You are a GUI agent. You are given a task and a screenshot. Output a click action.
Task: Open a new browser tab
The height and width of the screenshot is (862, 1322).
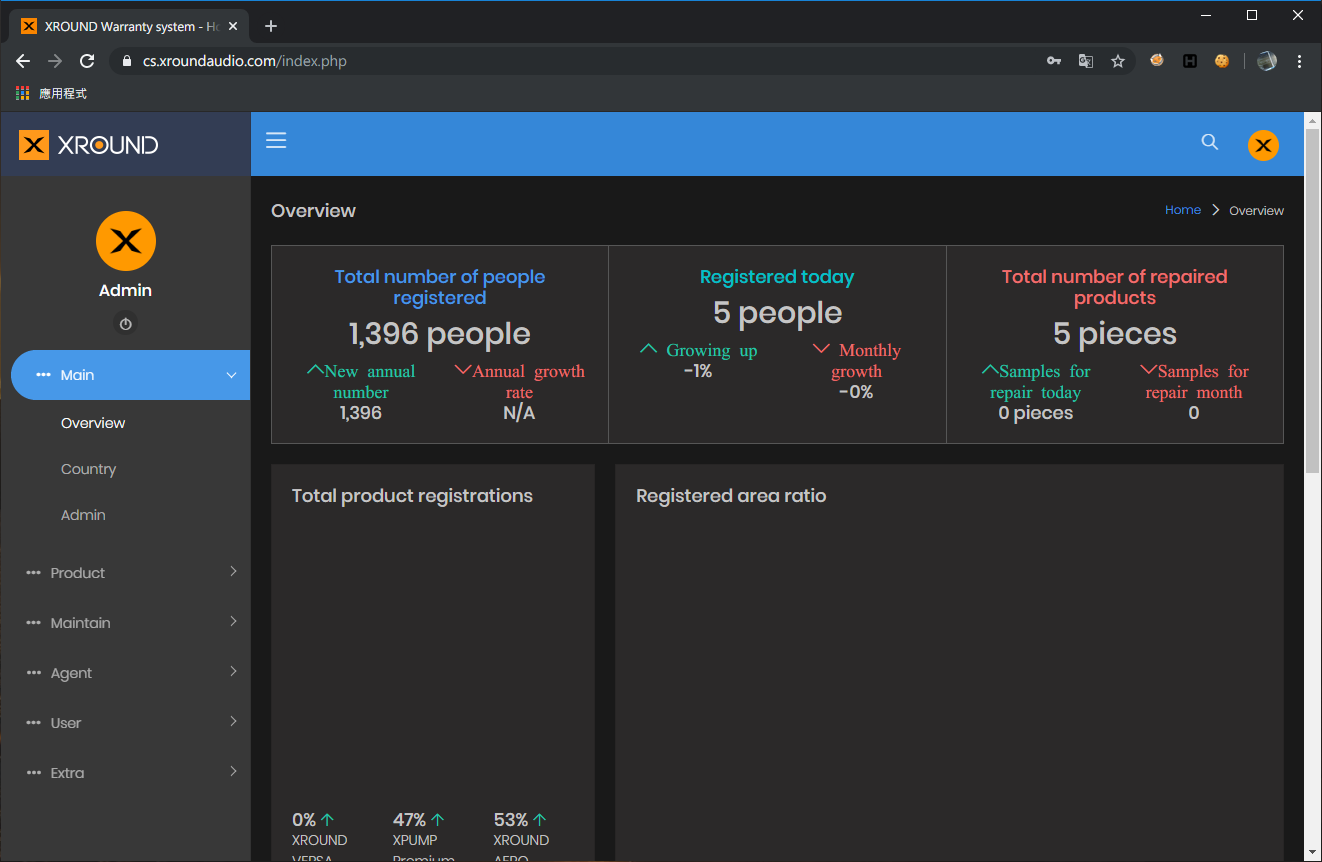(270, 26)
